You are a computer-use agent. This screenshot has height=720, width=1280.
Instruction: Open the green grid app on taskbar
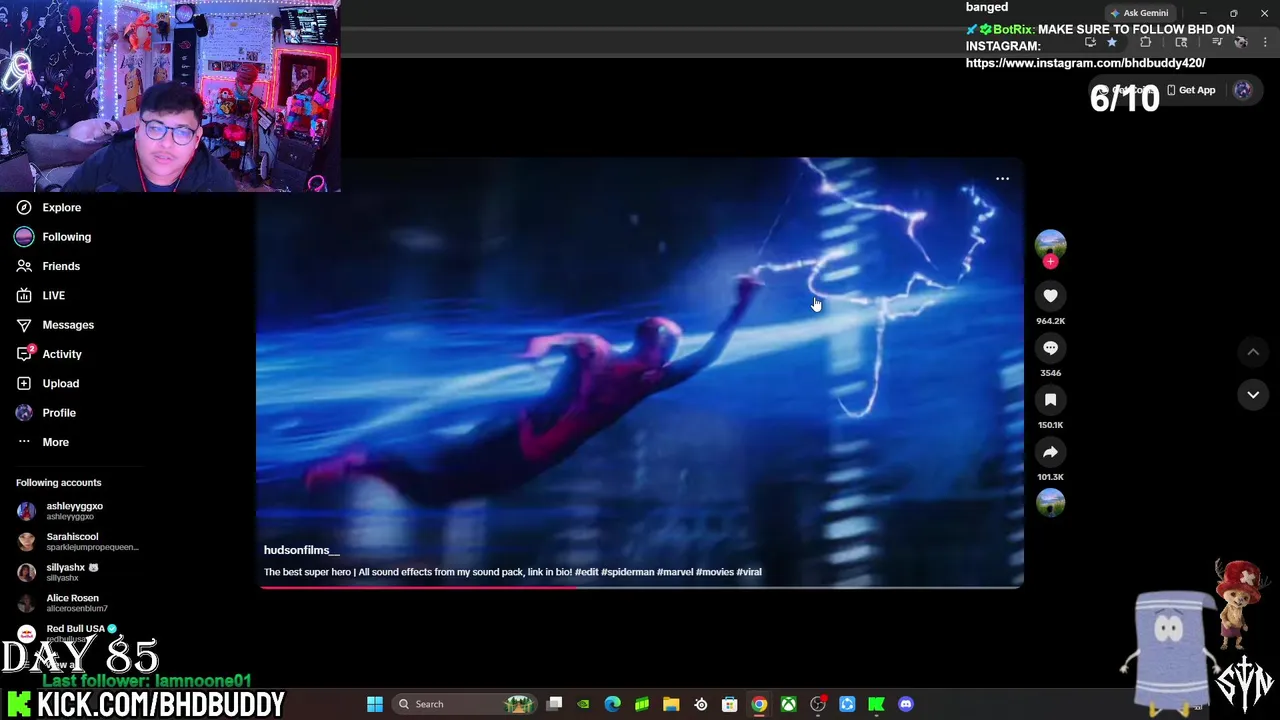[642, 704]
